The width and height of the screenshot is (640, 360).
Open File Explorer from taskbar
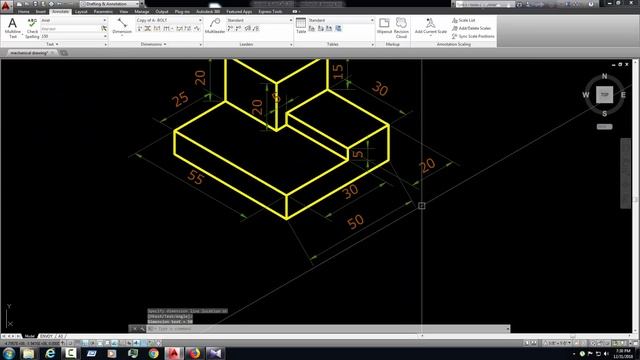click(x=29, y=353)
